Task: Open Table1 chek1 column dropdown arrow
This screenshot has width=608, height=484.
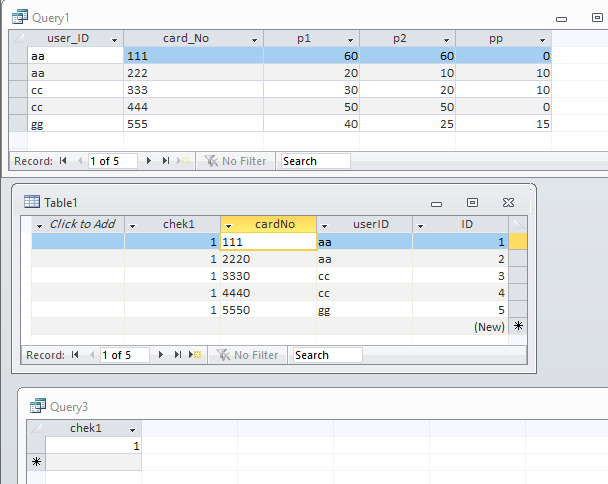Action: click(133, 226)
